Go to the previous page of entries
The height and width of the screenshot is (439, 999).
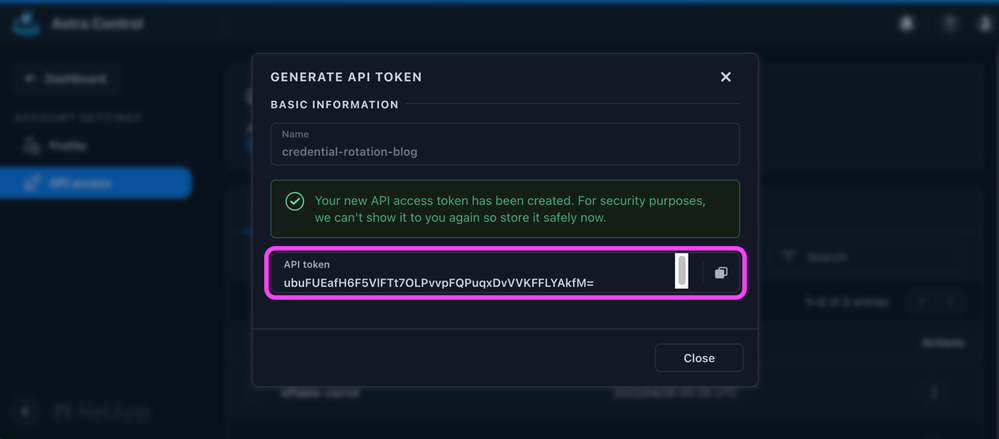tap(922, 301)
